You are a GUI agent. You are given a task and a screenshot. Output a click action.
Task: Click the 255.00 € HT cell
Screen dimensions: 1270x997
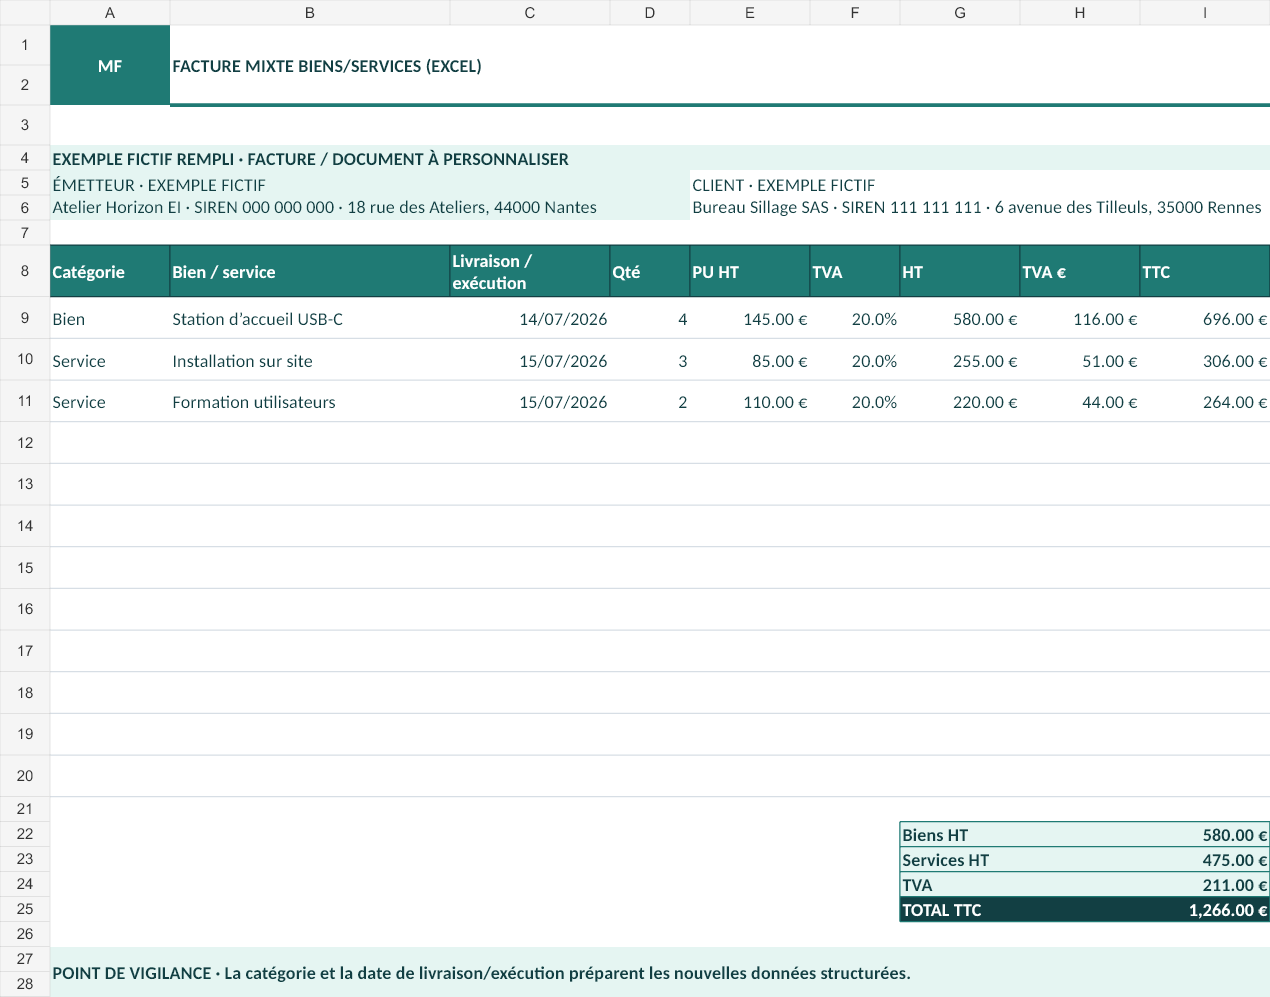[960, 360]
